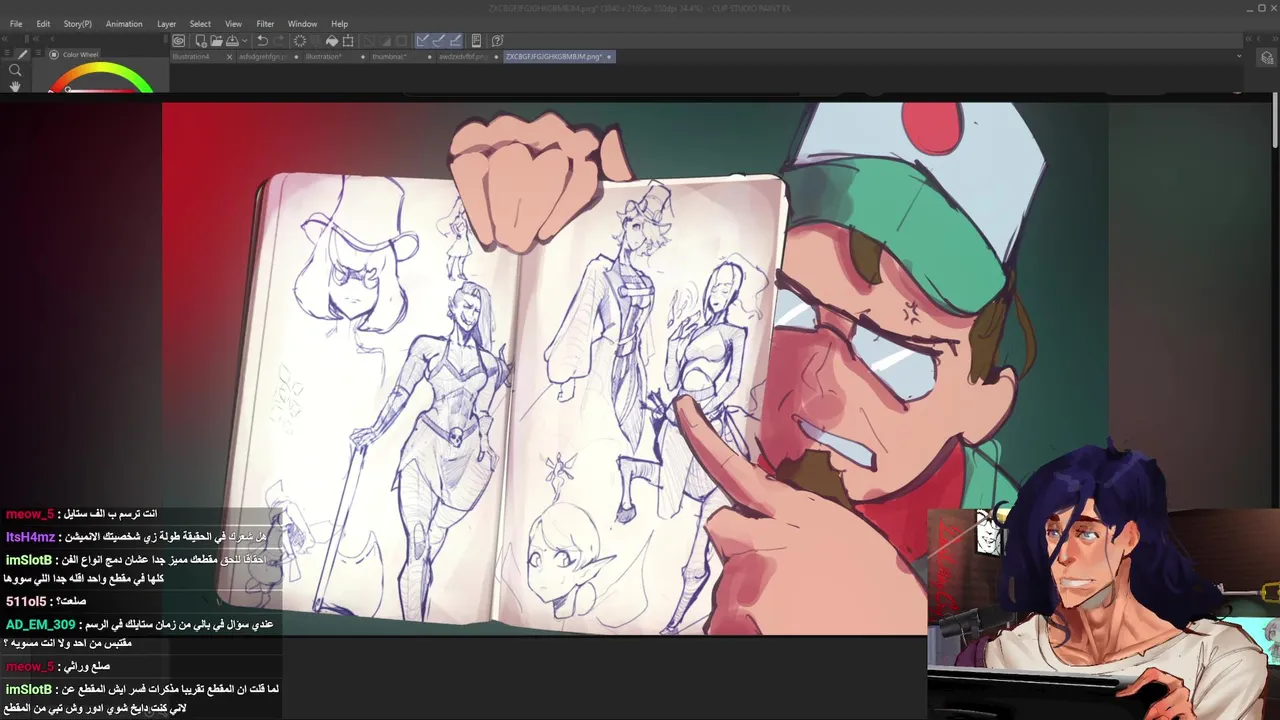Open the Material palette icon at right
Image resolution: width=1280 pixels, height=720 pixels.
(x=1266, y=58)
